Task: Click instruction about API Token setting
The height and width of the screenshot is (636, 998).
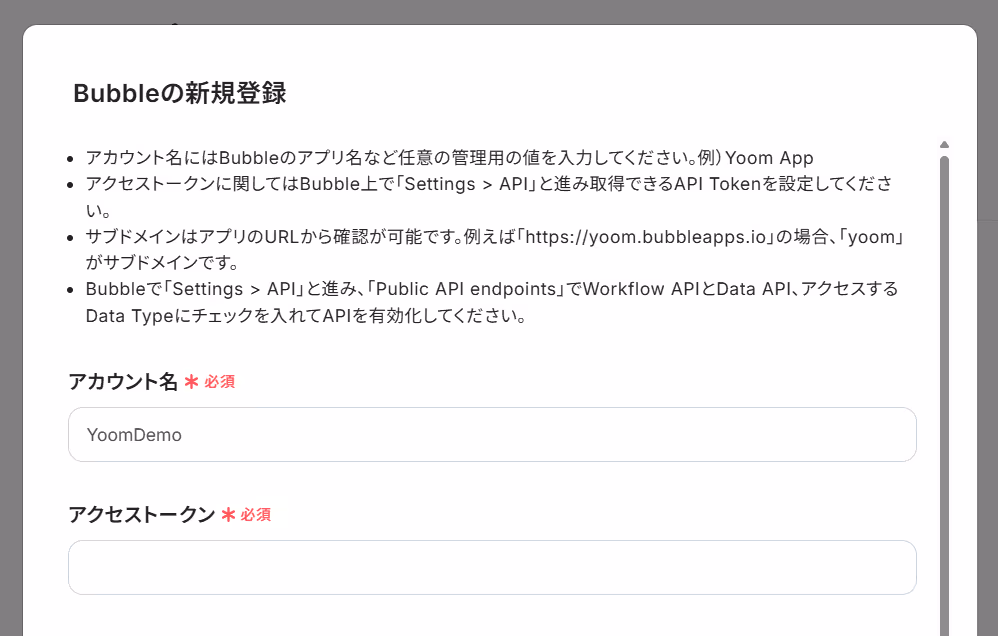Action: pos(489,197)
